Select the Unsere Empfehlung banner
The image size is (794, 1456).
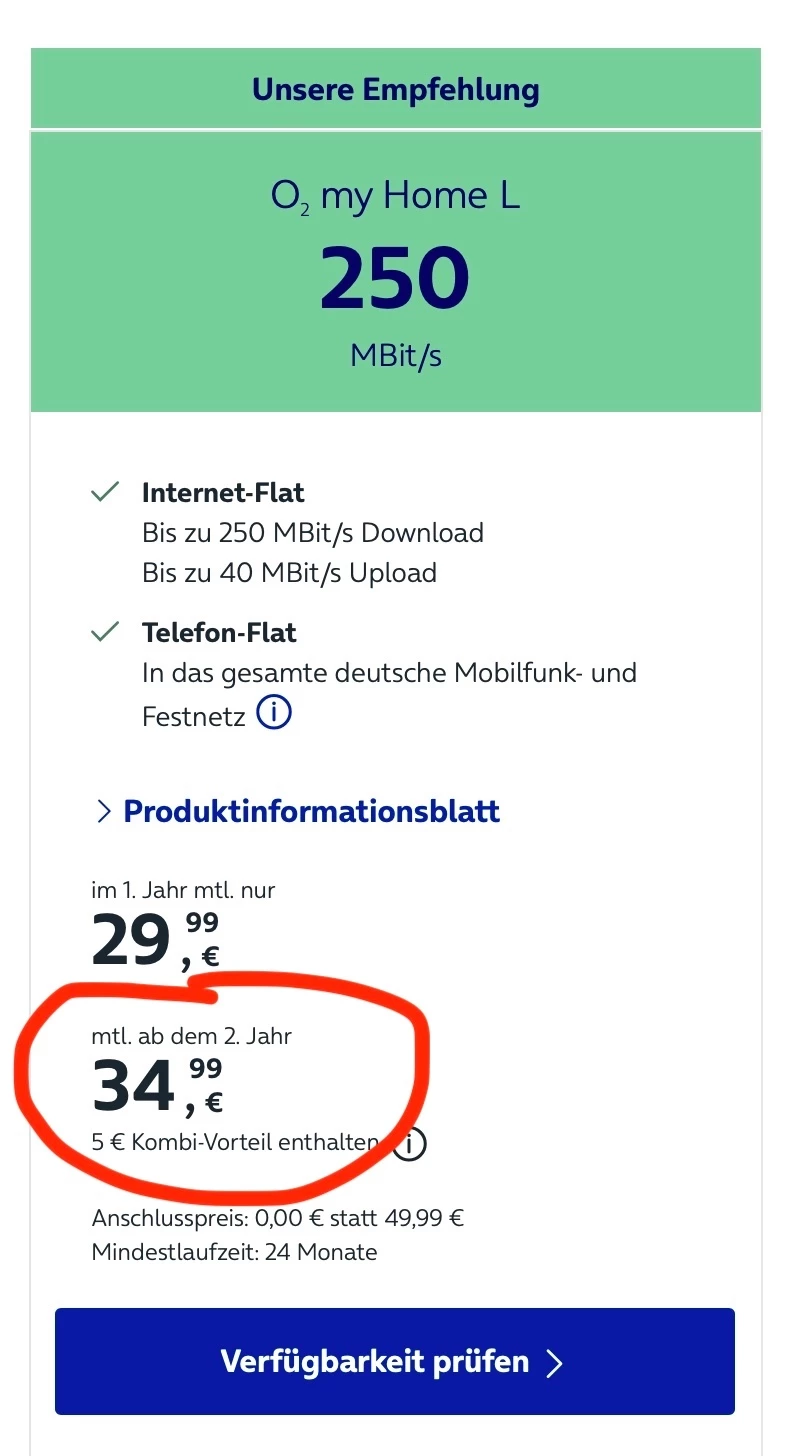click(x=396, y=90)
